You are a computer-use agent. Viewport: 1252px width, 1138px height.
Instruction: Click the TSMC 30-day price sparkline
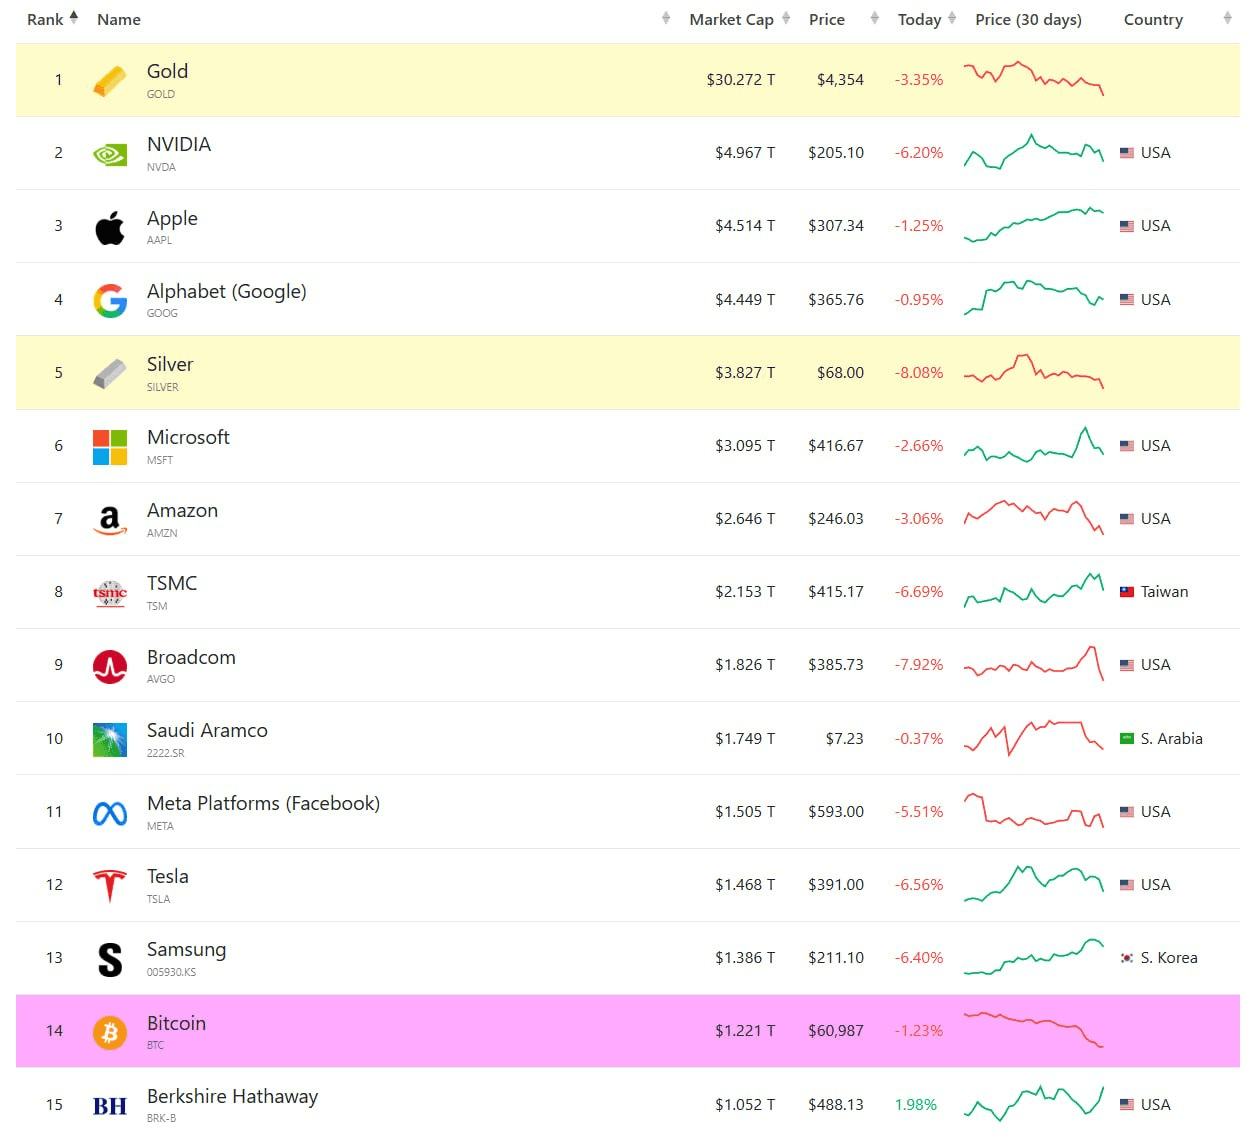[x=1033, y=590]
